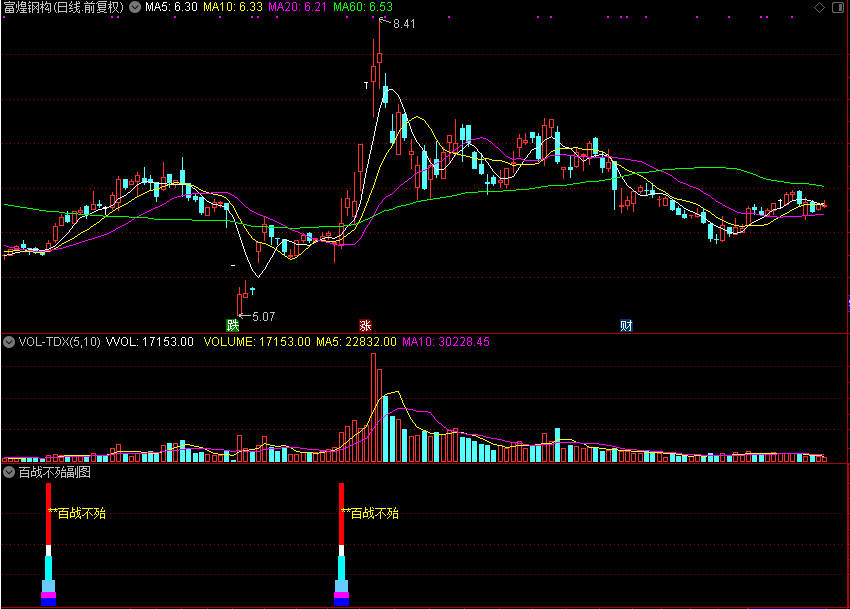This screenshot has height=609, width=850.
Task: Click the 百战不殆副图 indicator name
Action: click(55, 472)
